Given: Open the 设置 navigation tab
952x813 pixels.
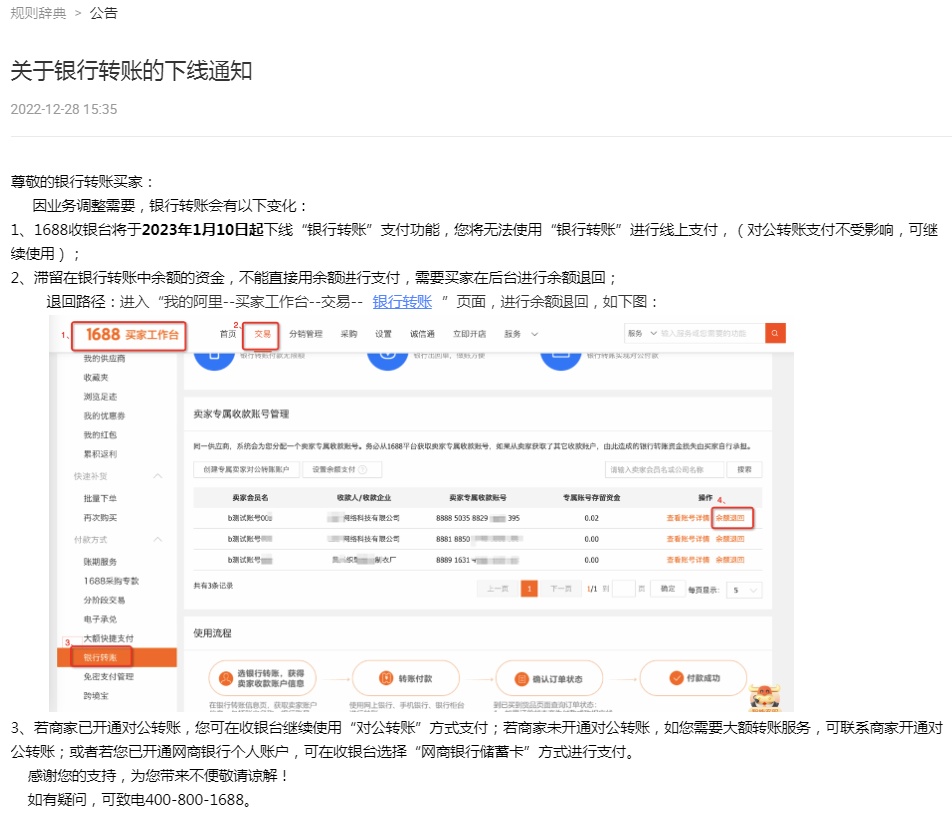Looking at the screenshot, I should (x=383, y=334).
